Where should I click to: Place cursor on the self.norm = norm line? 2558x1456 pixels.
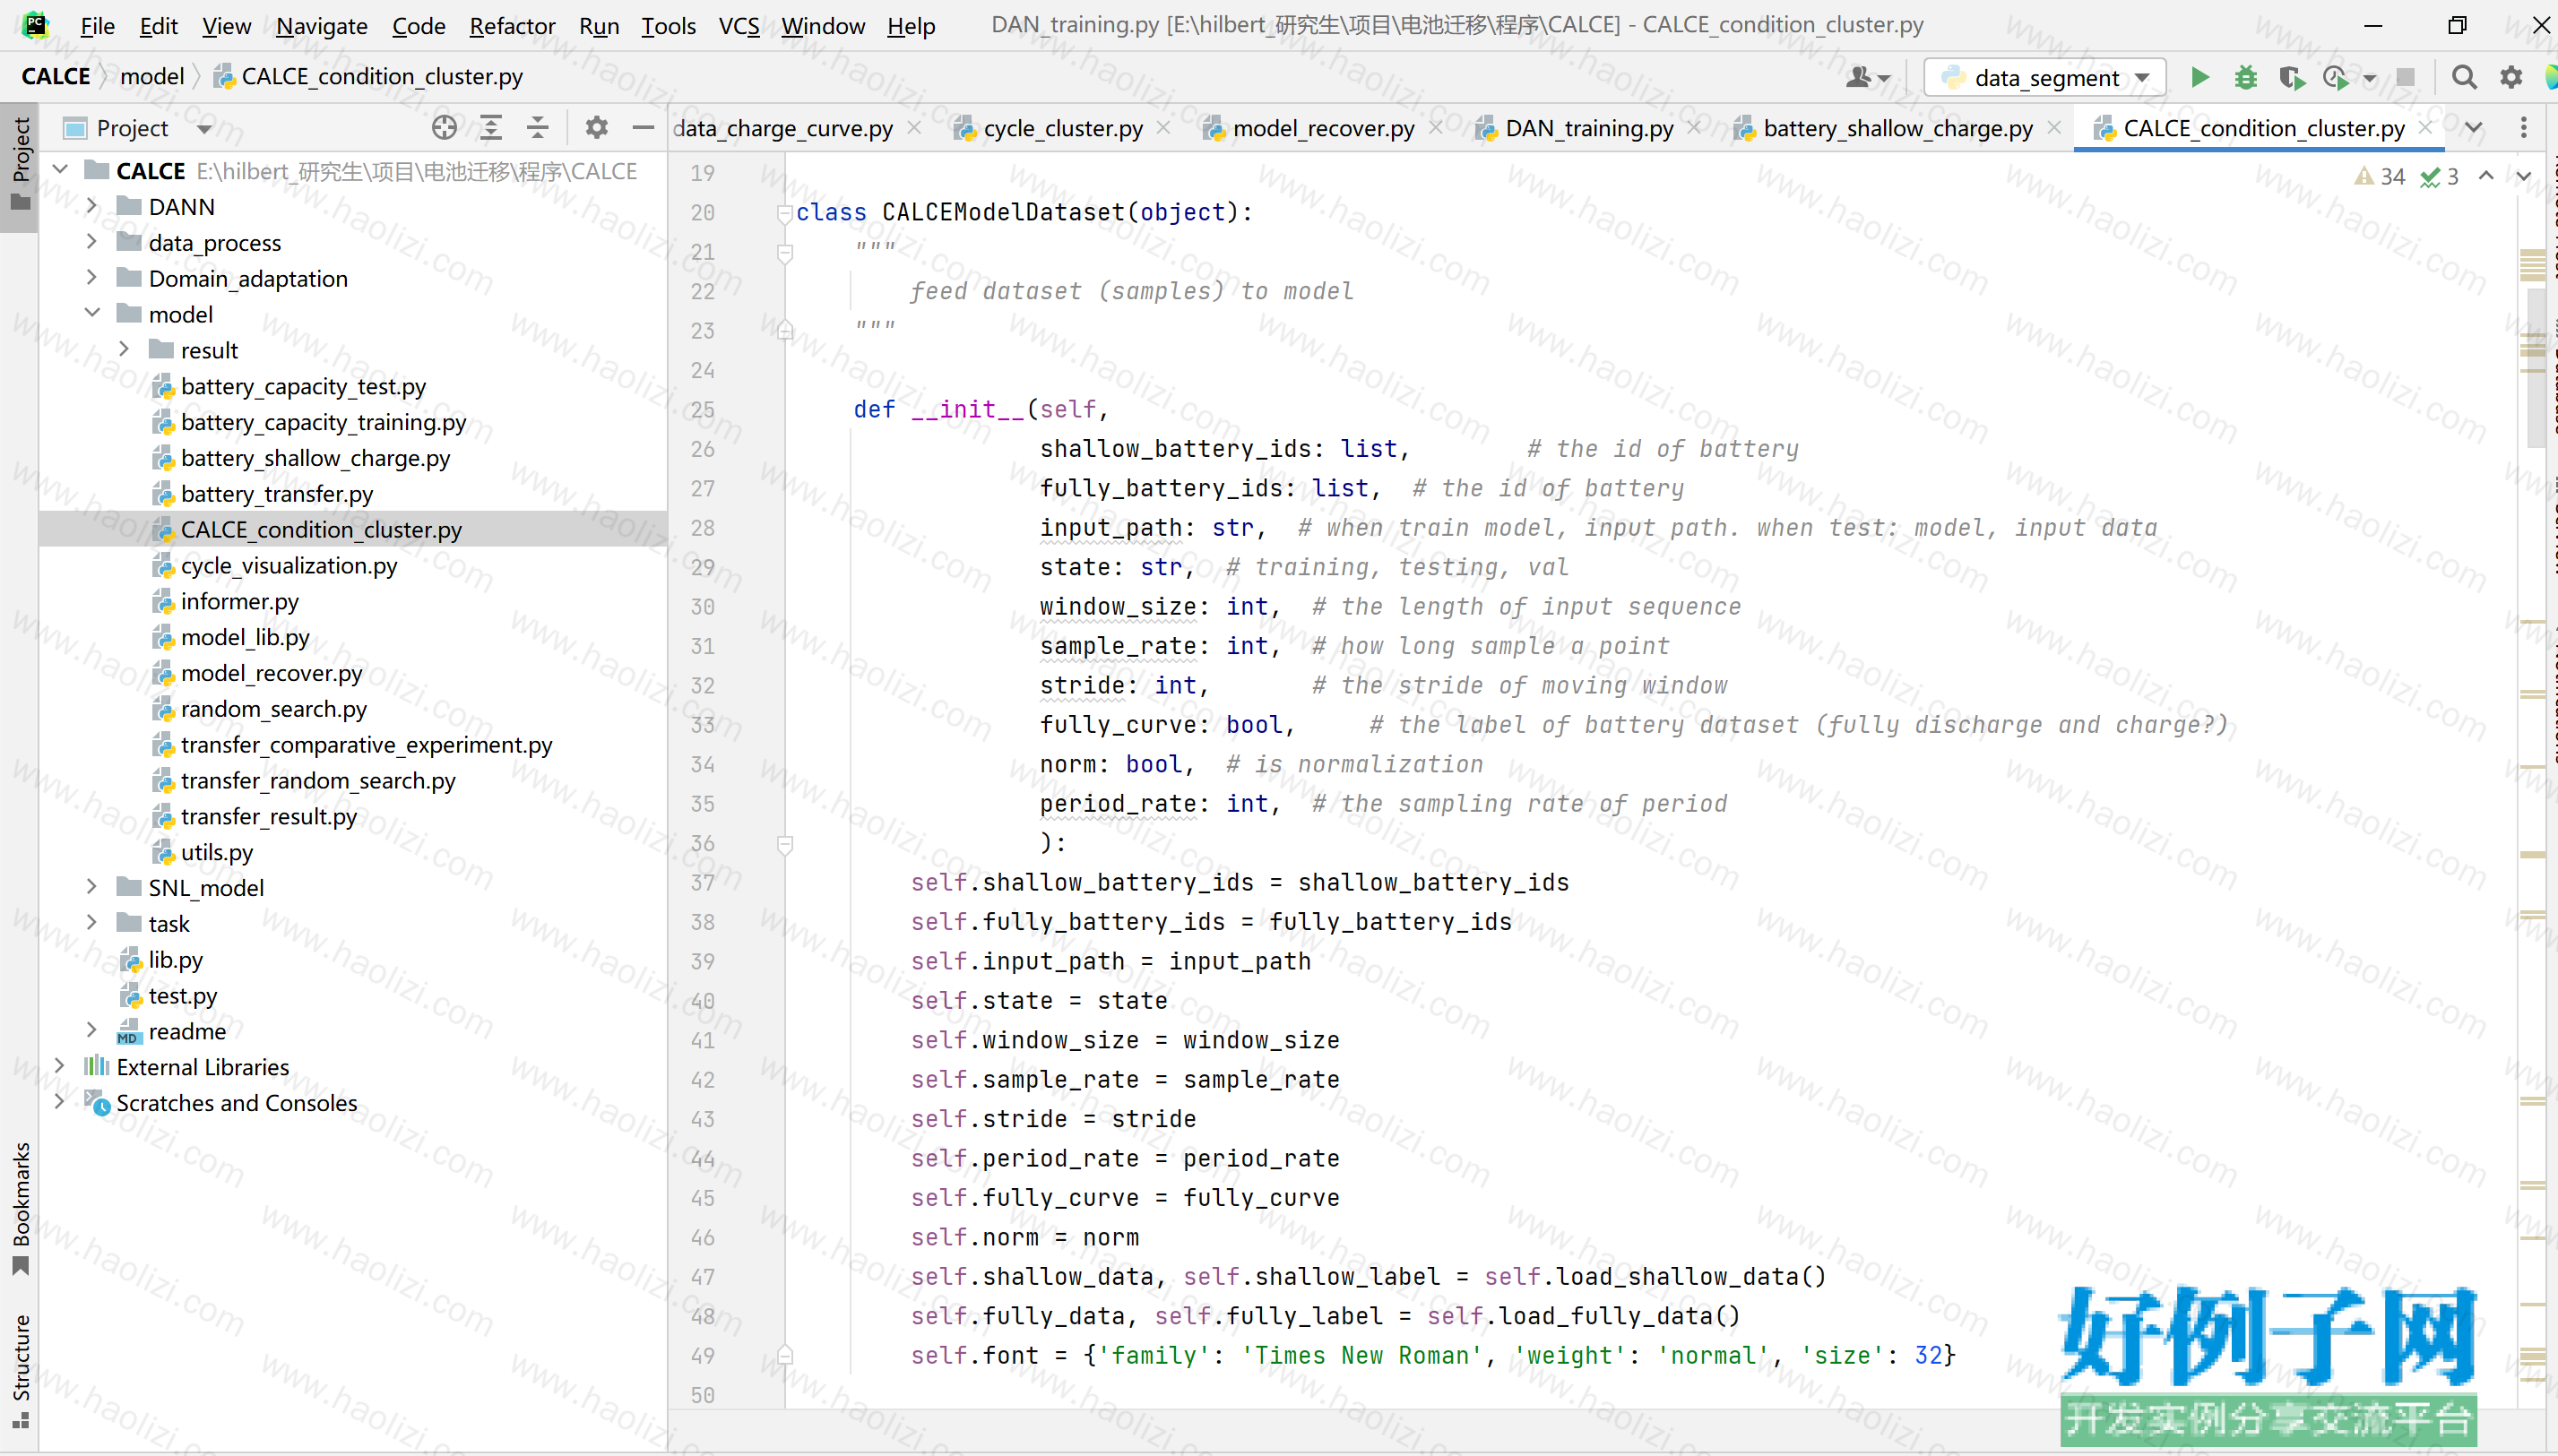pos(1024,1237)
